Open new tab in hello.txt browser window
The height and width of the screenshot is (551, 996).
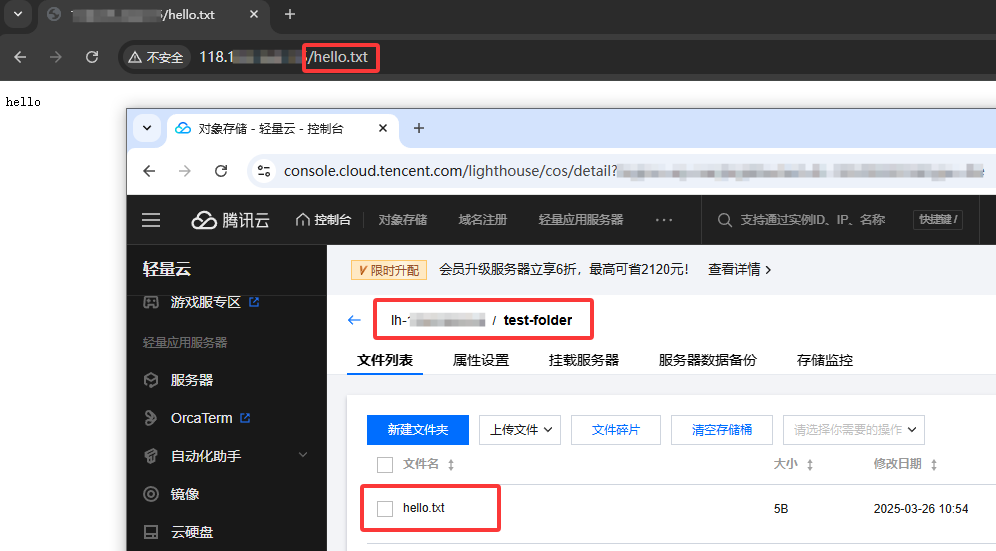click(290, 14)
